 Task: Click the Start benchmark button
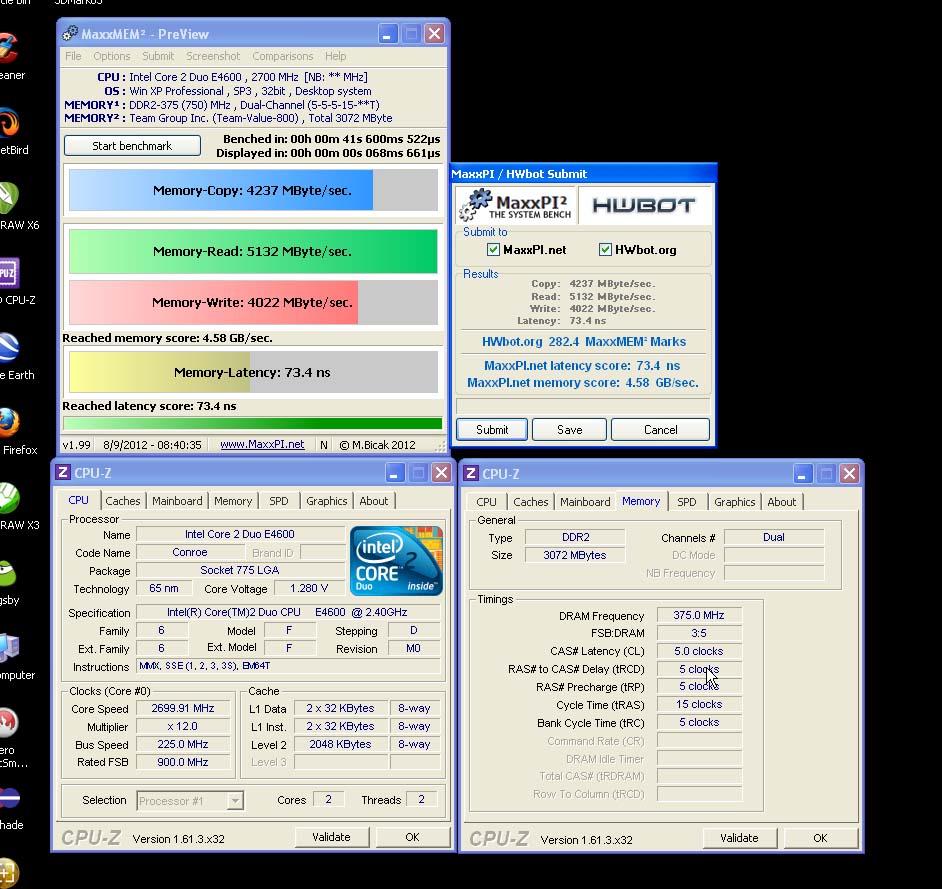pyautogui.click(x=132, y=146)
